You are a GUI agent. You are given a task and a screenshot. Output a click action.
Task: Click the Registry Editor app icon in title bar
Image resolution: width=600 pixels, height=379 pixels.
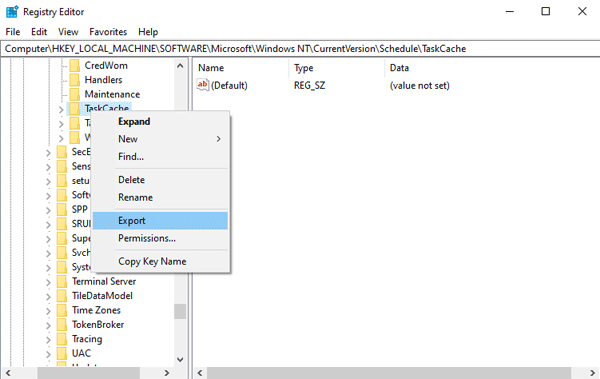12,12
